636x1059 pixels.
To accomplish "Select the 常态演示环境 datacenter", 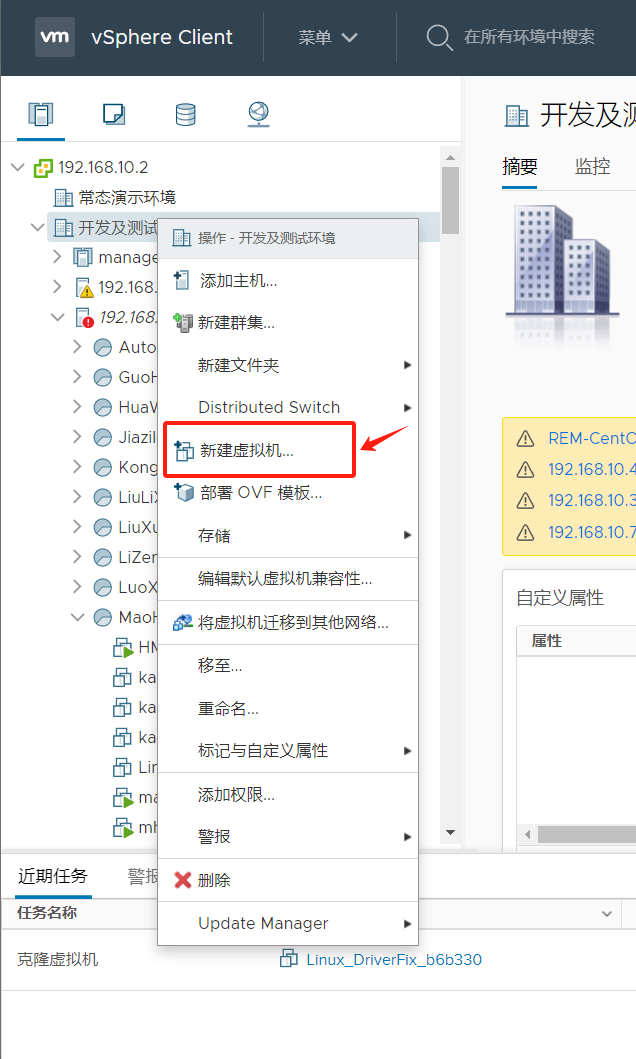I will (x=127, y=197).
